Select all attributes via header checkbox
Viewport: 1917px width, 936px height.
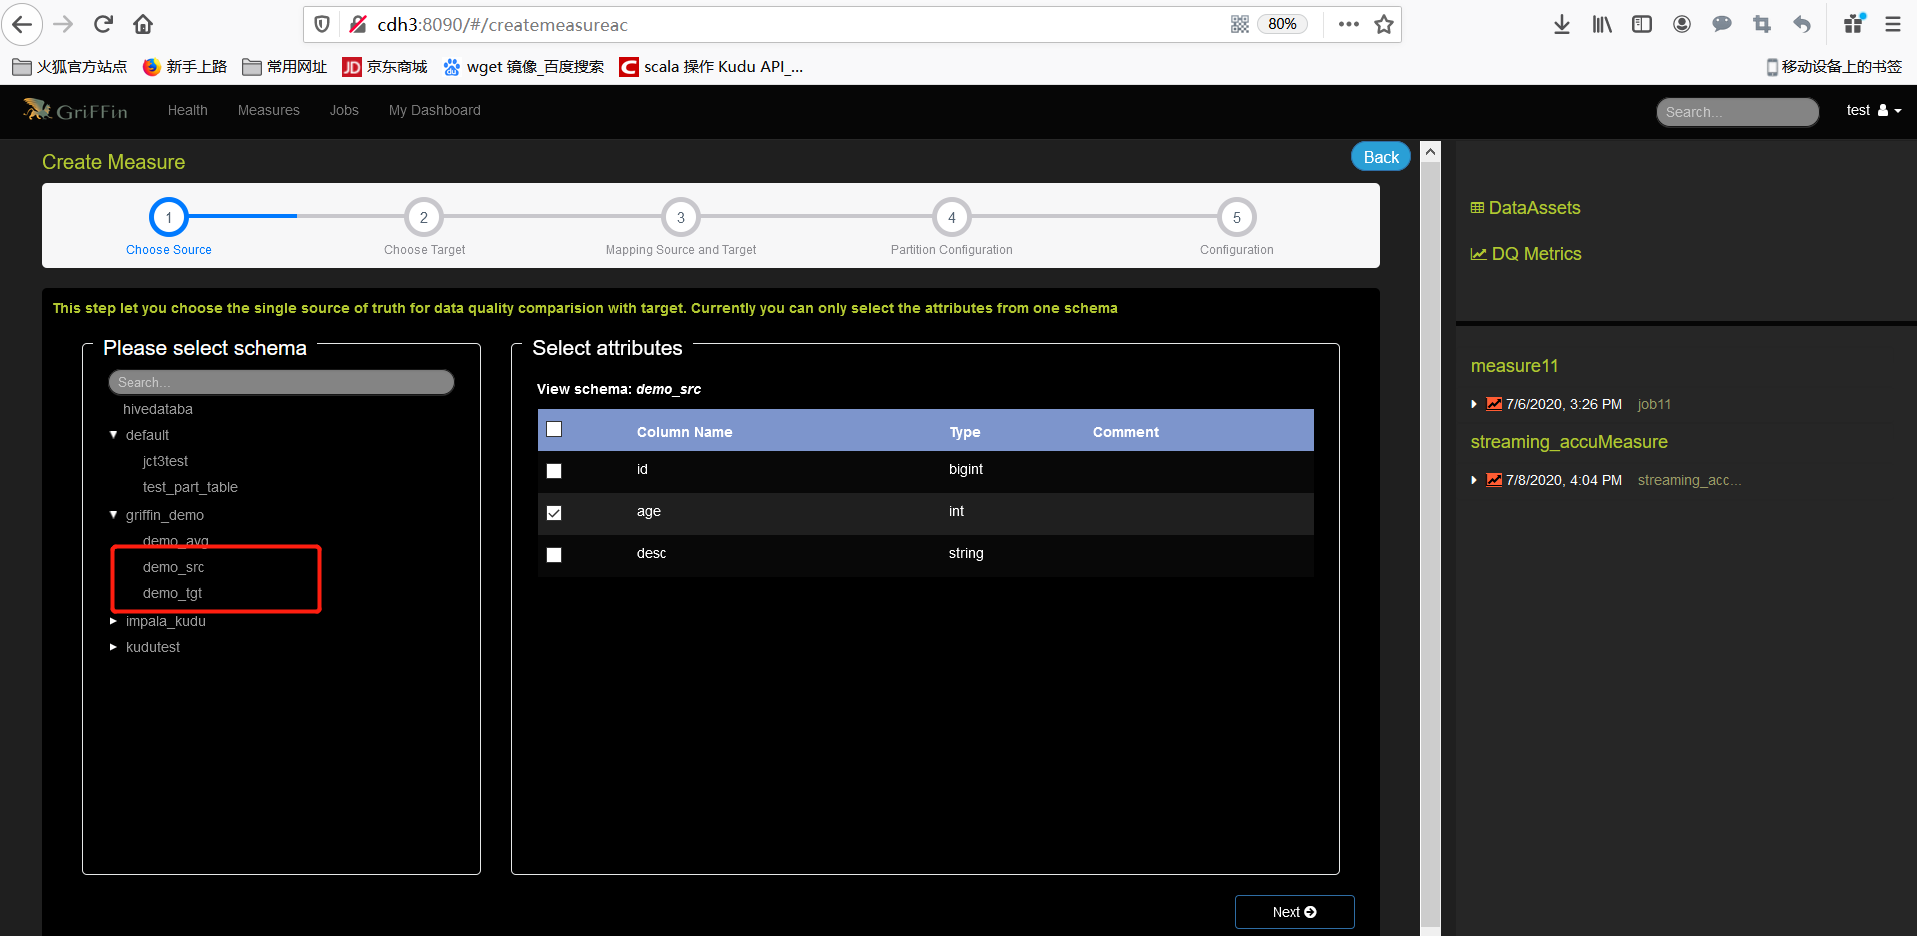pyautogui.click(x=554, y=428)
